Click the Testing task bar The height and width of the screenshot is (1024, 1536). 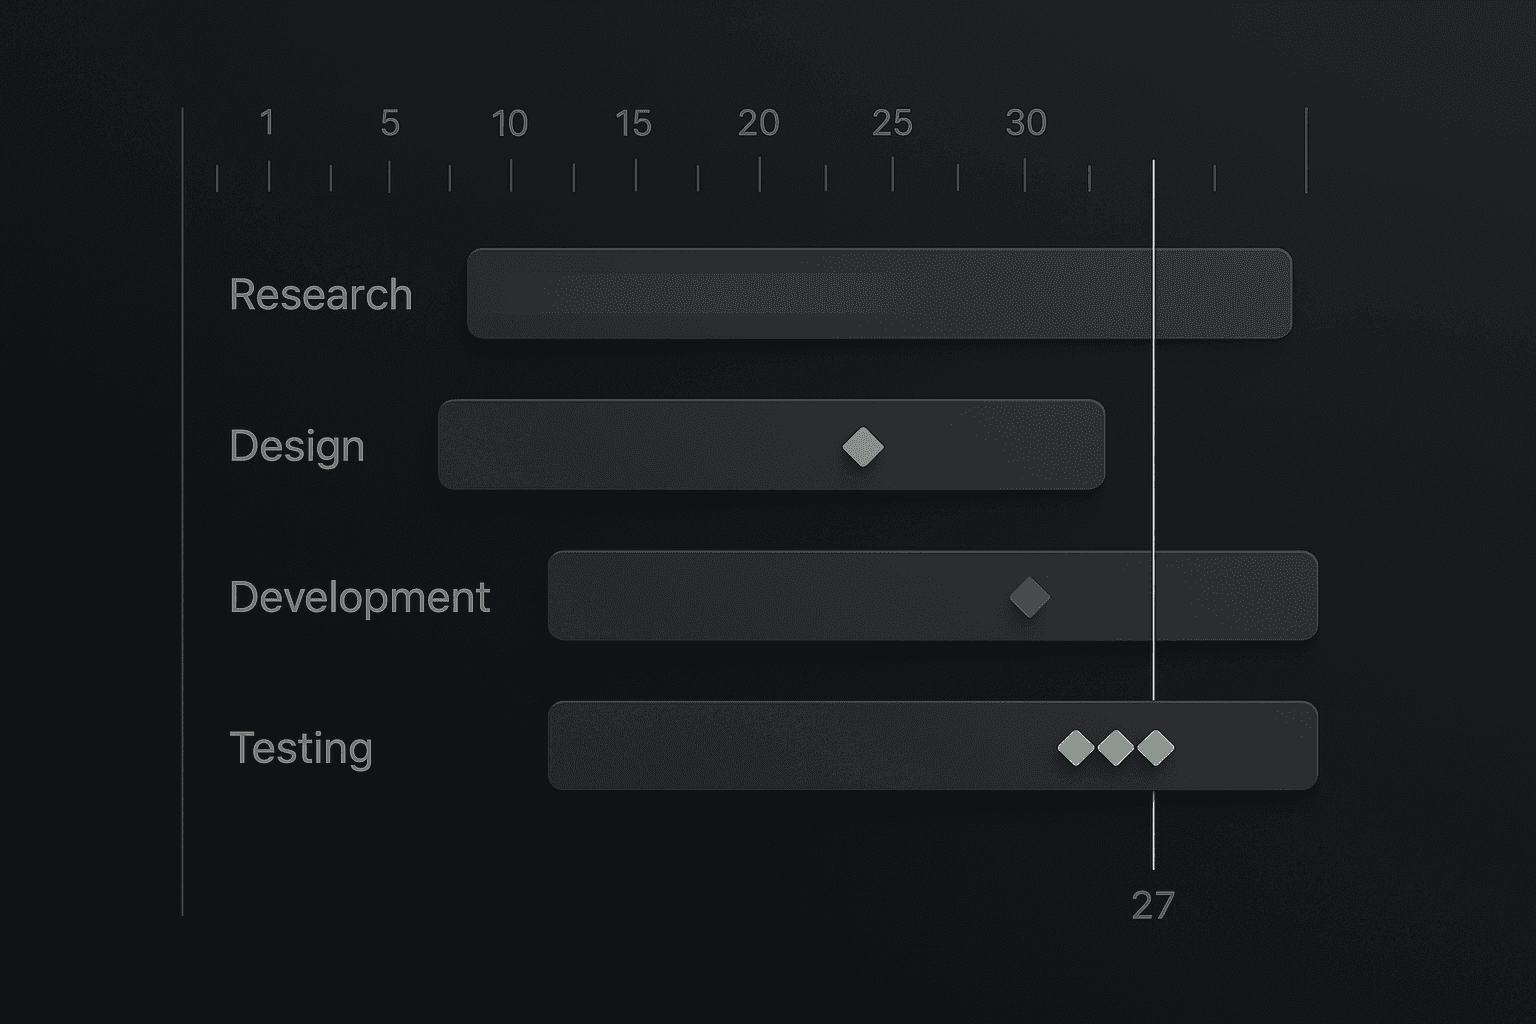[x=800, y=746]
